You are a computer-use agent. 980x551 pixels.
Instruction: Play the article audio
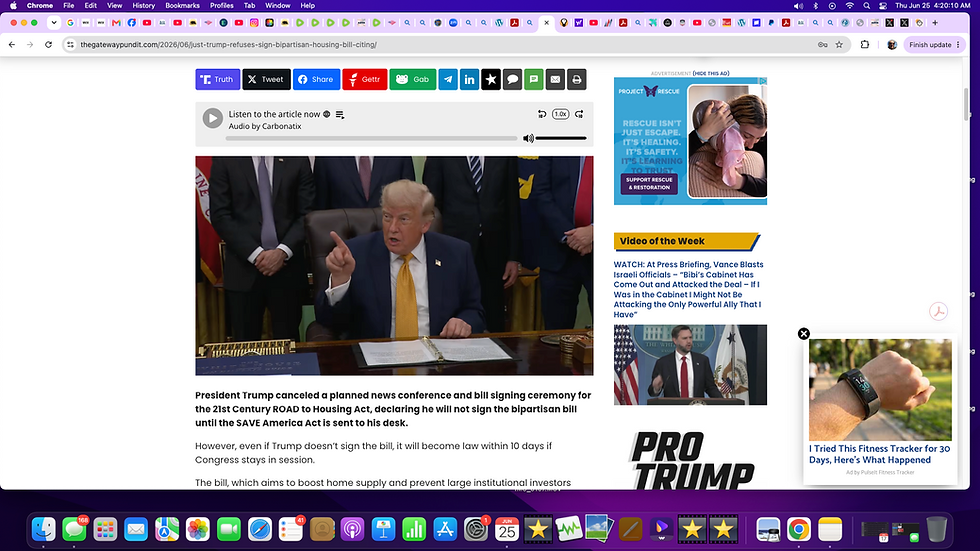(212, 118)
